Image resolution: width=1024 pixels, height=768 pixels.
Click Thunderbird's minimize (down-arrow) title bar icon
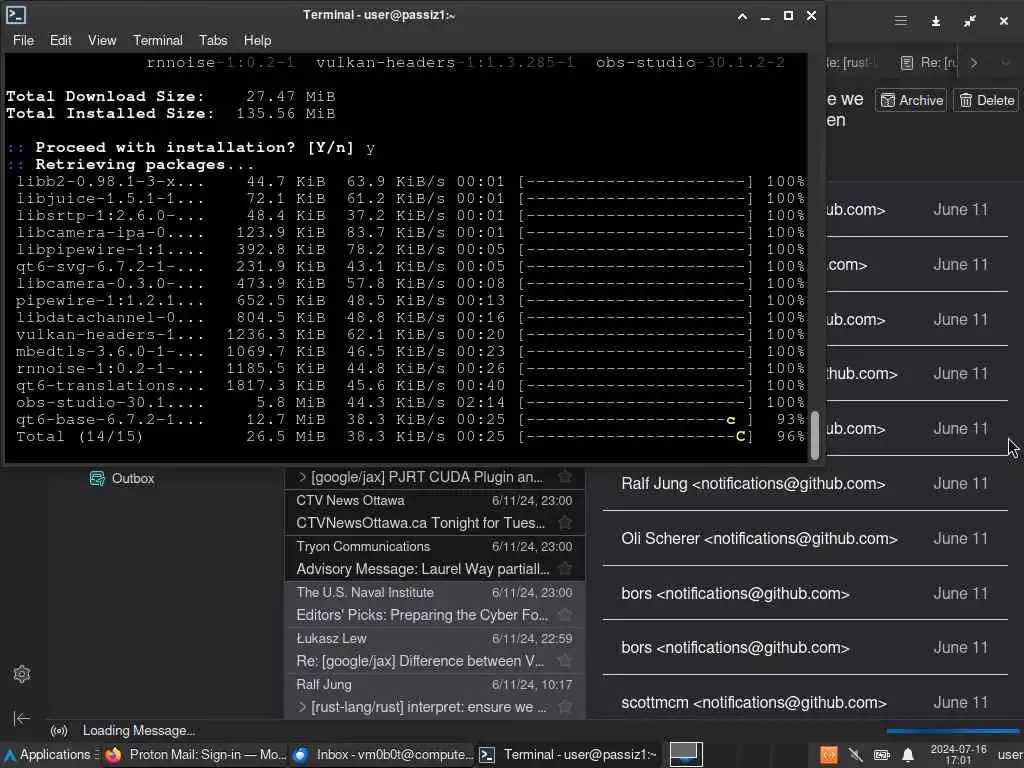click(936, 22)
